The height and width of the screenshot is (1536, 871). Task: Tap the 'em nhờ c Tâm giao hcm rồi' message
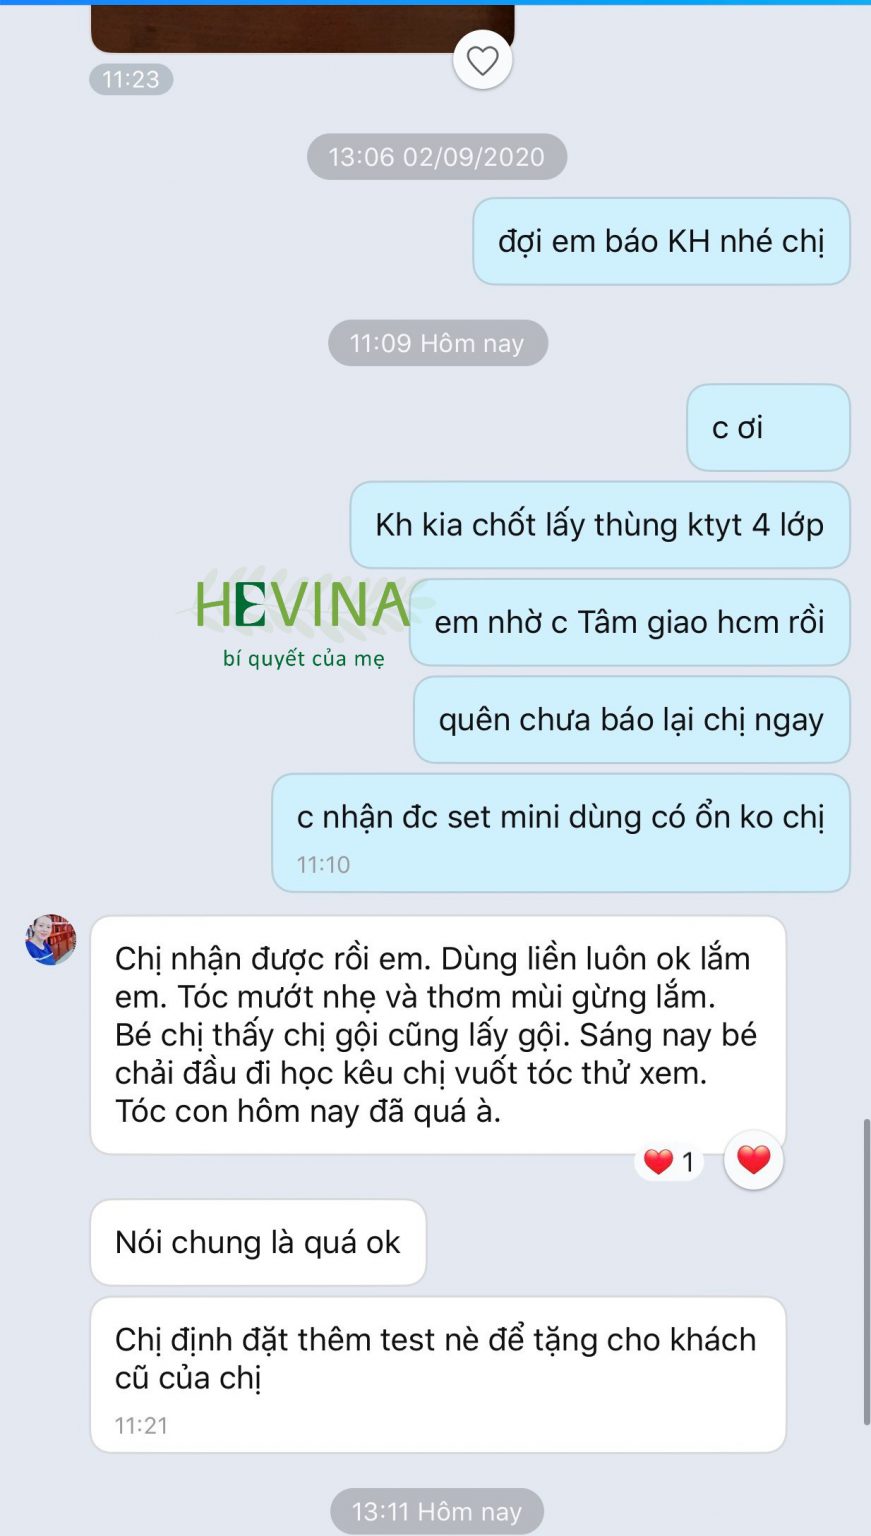point(630,622)
